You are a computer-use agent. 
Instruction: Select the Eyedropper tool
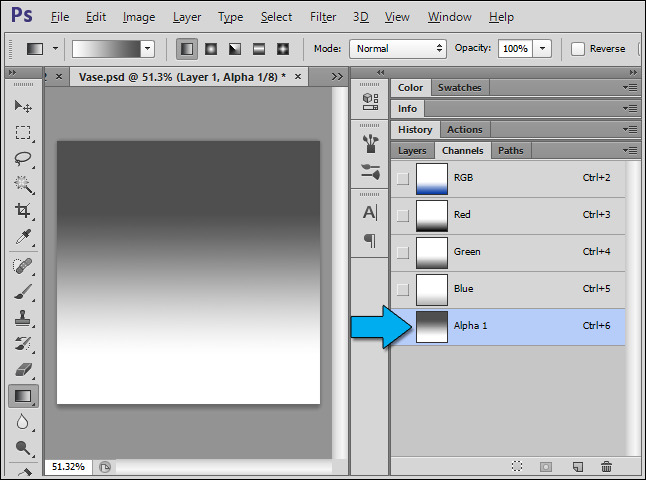(23, 236)
